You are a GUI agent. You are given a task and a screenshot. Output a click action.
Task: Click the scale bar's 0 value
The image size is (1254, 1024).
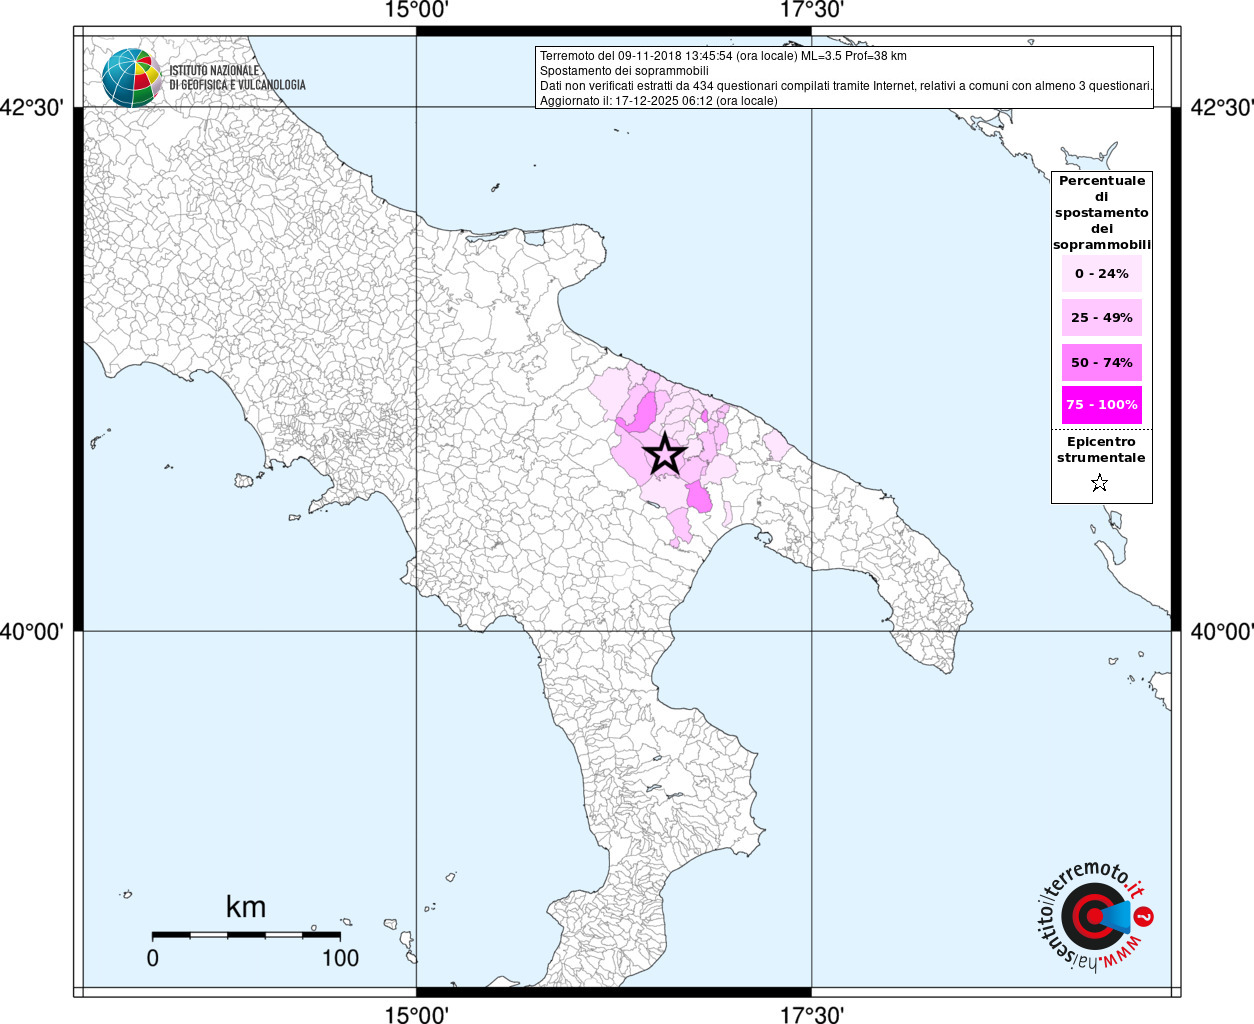coord(152,958)
